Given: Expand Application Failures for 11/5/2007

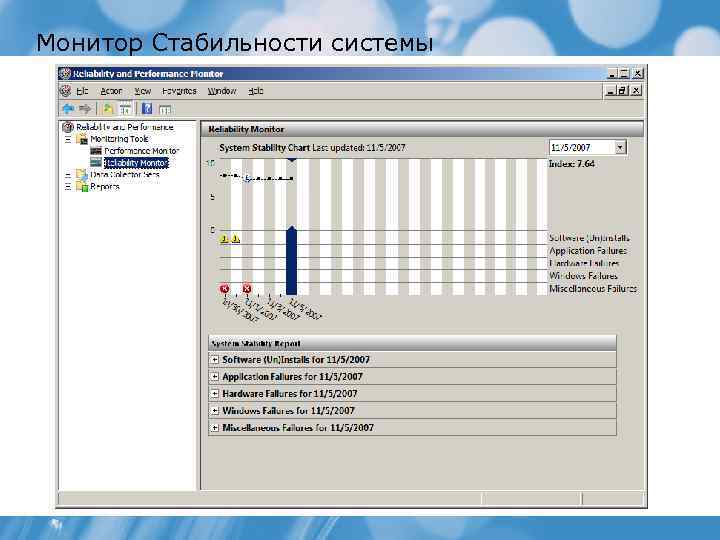Looking at the screenshot, I should [x=214, y=377].
